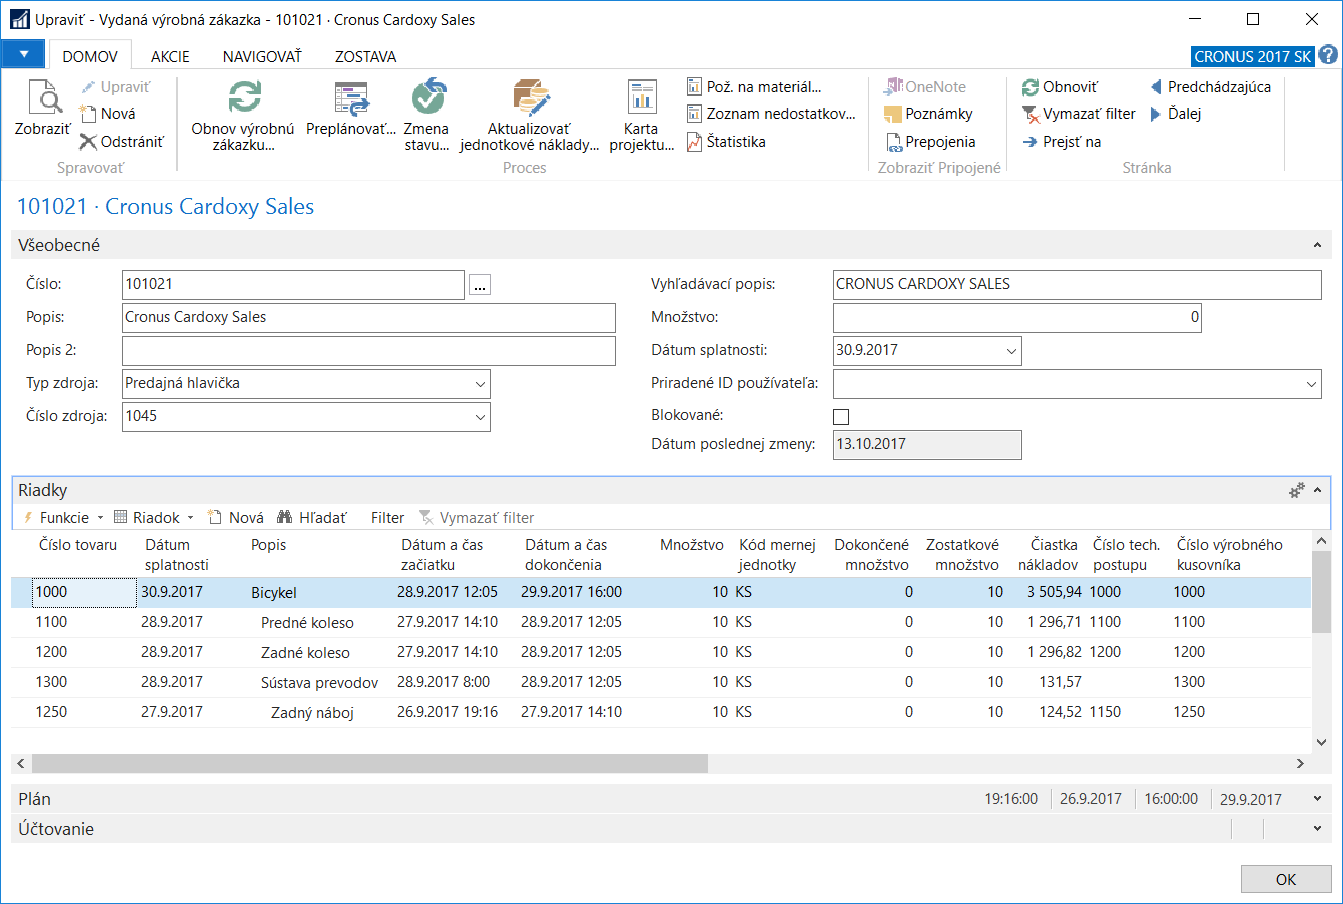This screenshot has width=1343, height=904.
Task: Click the Zobraziť icon in the ribbon
Action: click(44, 97)
